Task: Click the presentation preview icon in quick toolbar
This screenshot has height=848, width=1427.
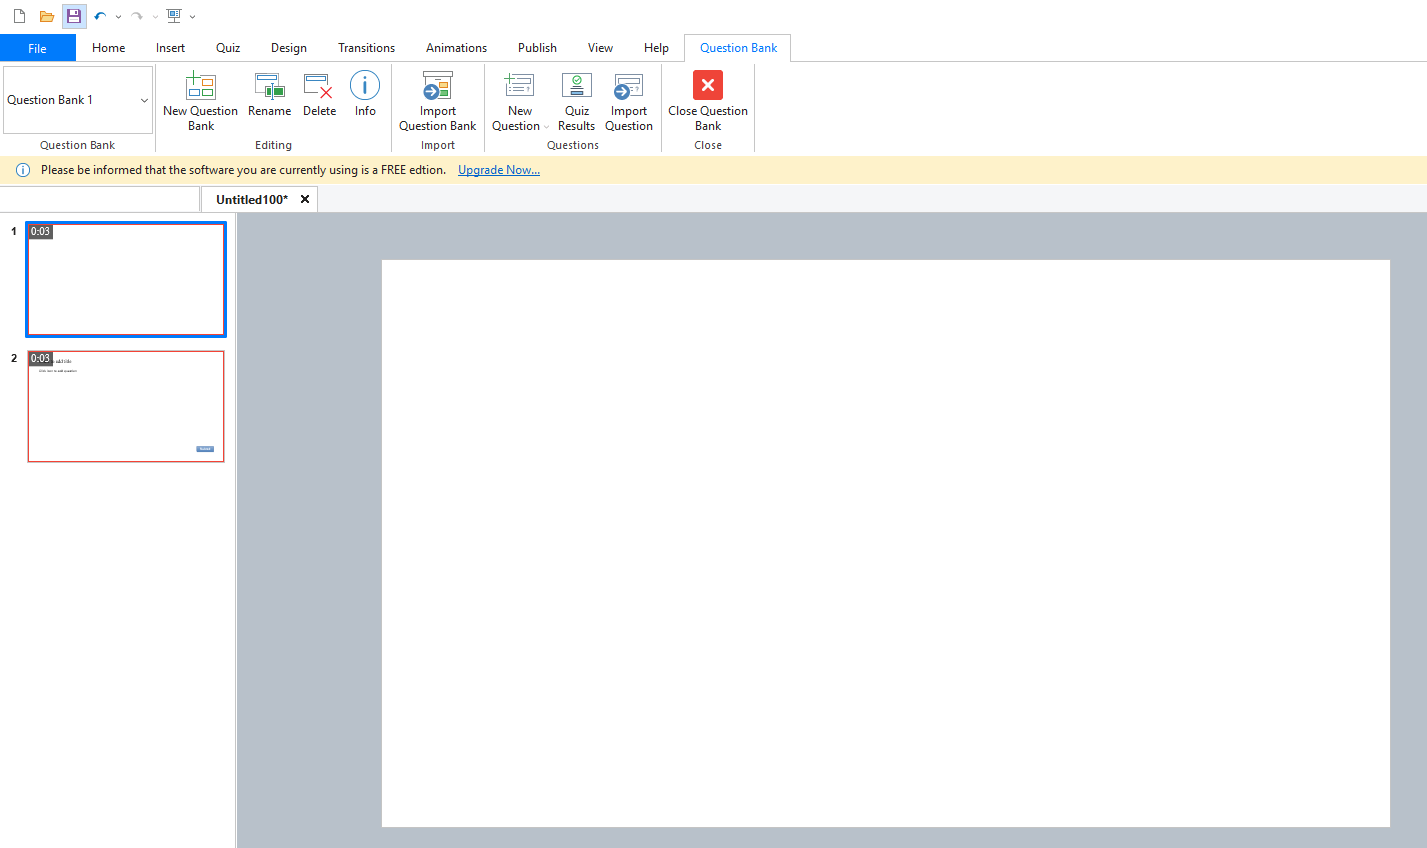Action: (x=174, y=16)
